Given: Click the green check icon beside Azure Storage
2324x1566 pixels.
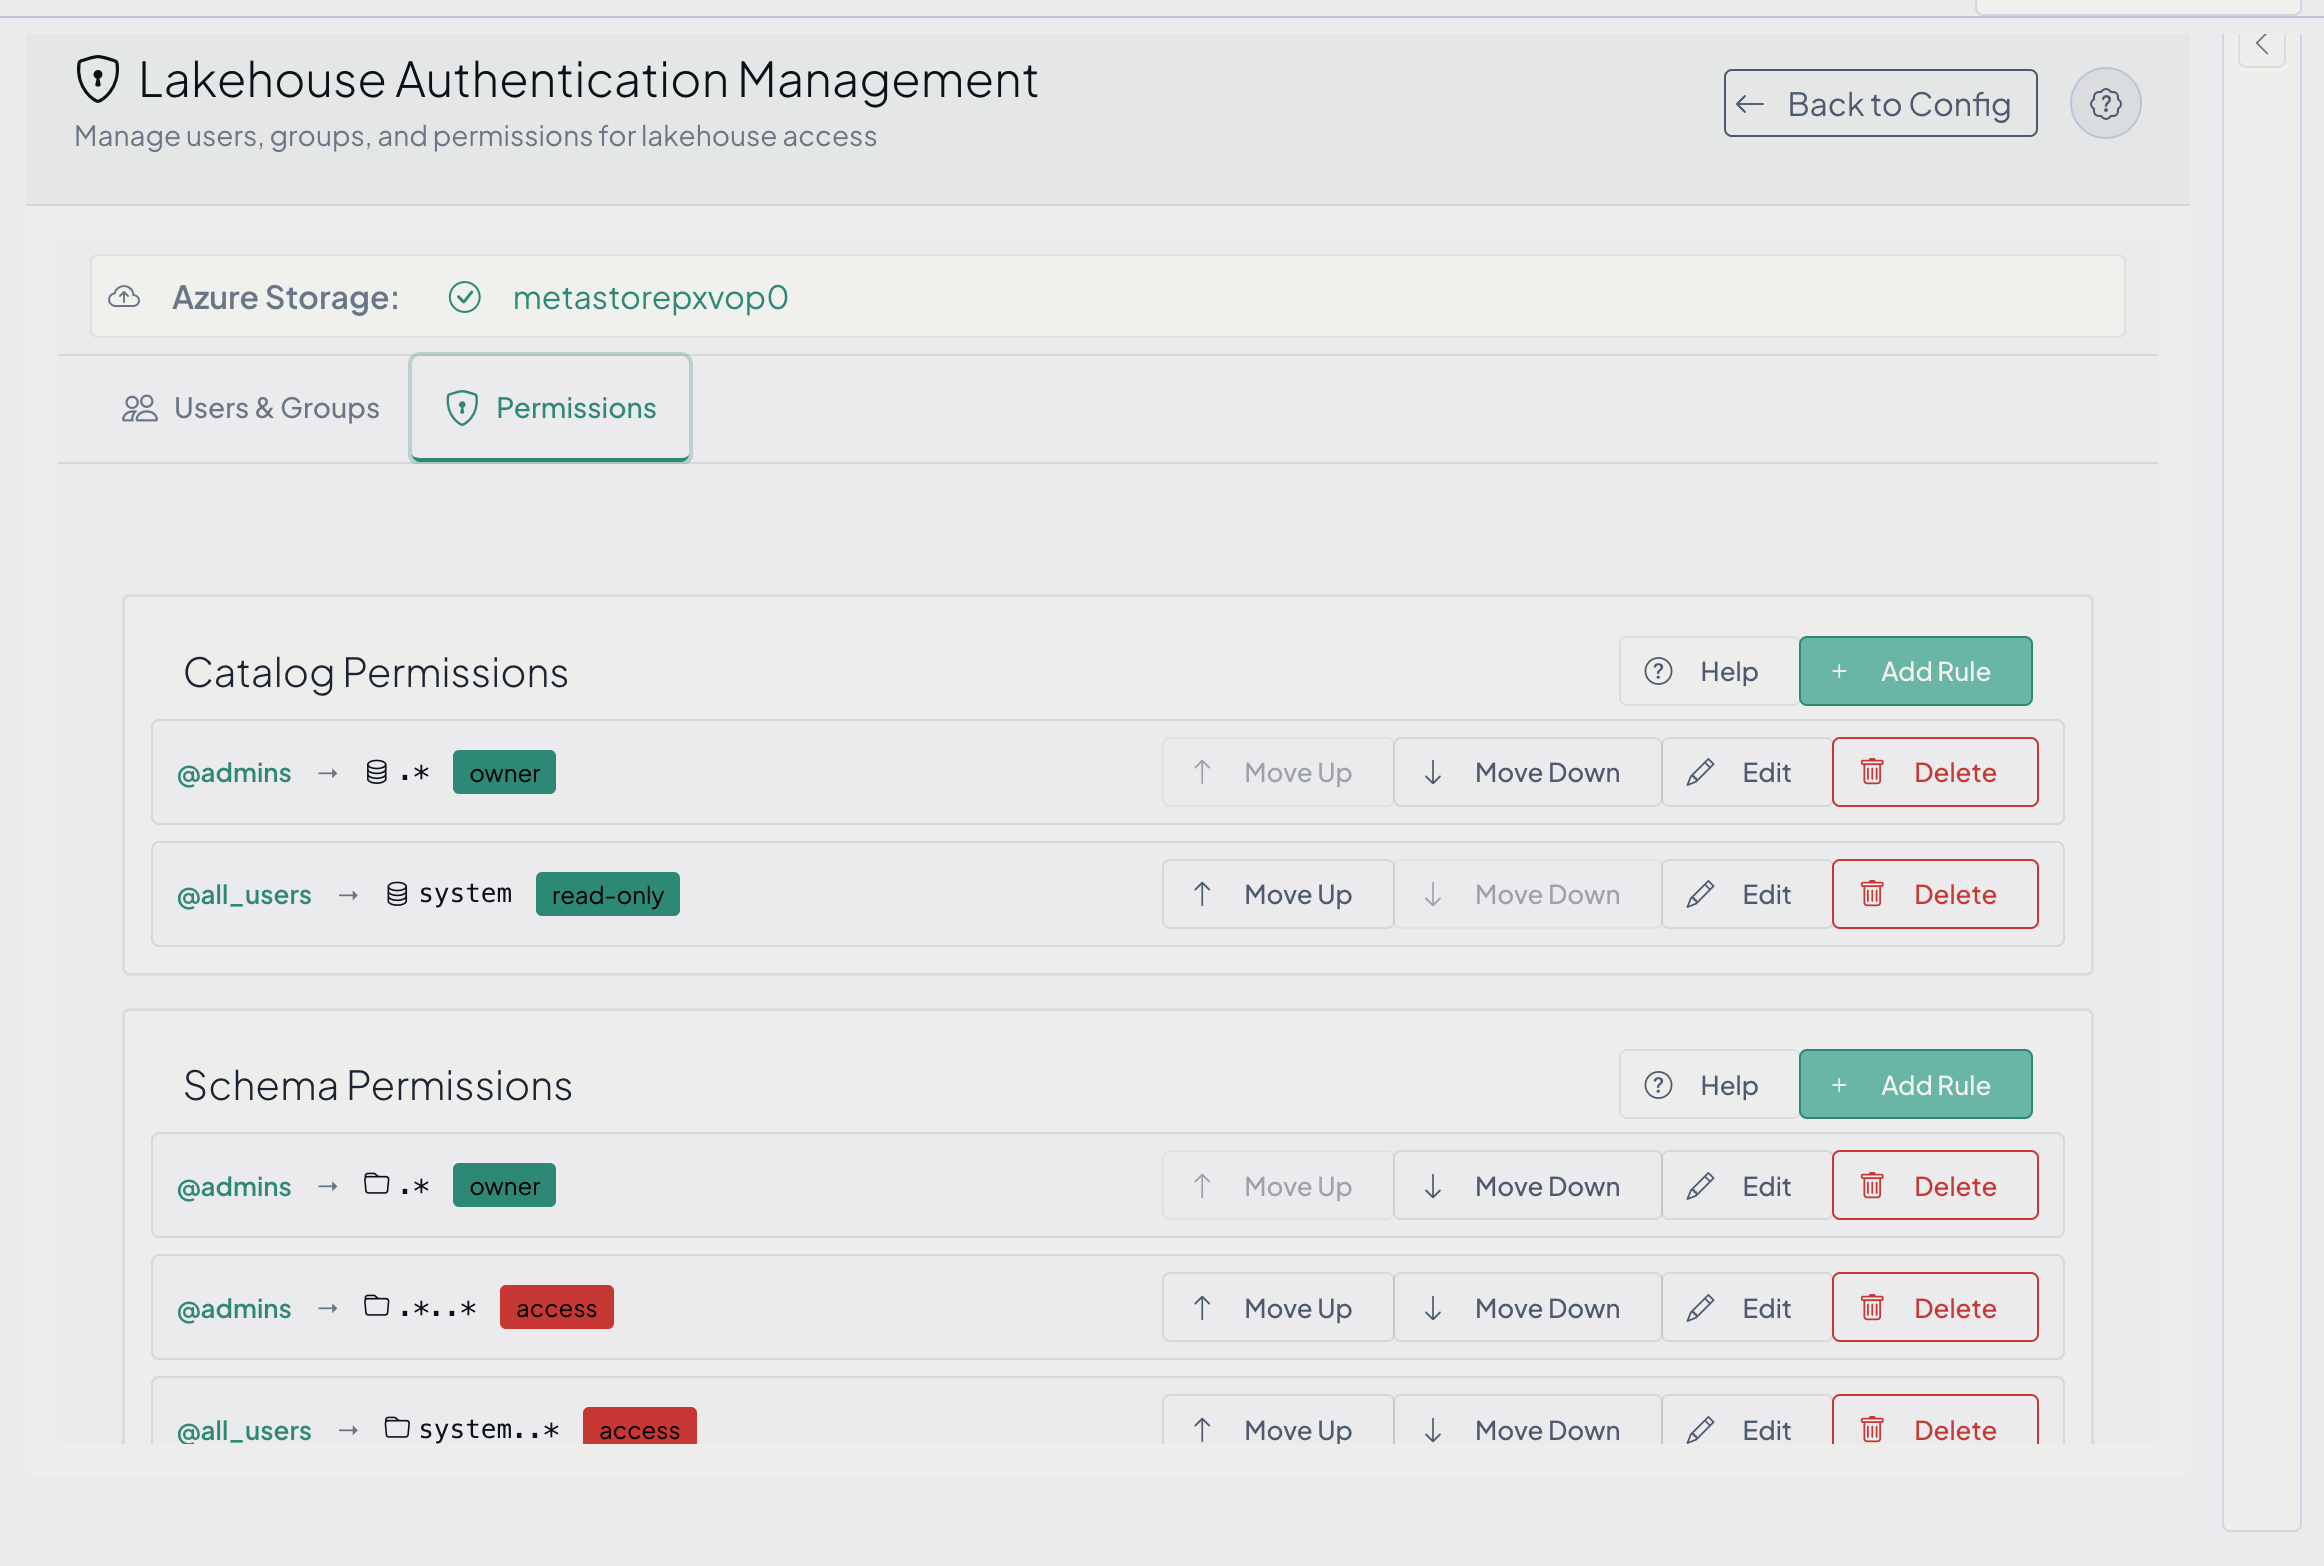Looking at the screenshot, I should pyautogui.click(x=464, y=297).
